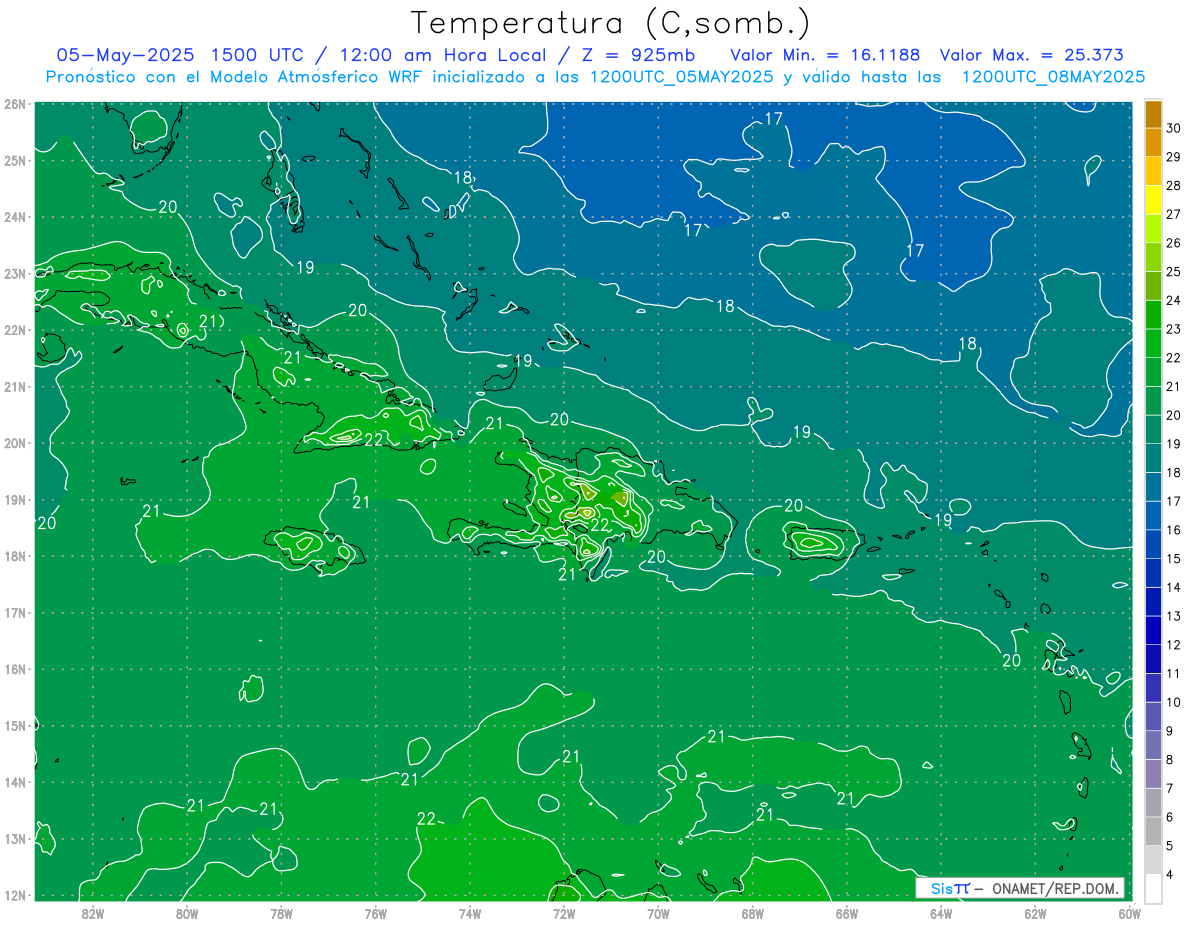Image resolution: width=1200 pixels, height=927 pixels.
Task: Click the 60W longitude axis label
Action: [x=1128, y=913]
